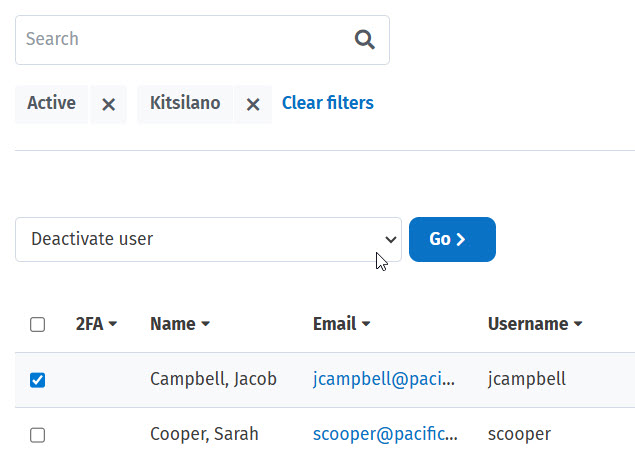Uncheck the Jacob Campbell row checkbox
Viewport: 635px width, 459px height.
(x=38, y=380)
